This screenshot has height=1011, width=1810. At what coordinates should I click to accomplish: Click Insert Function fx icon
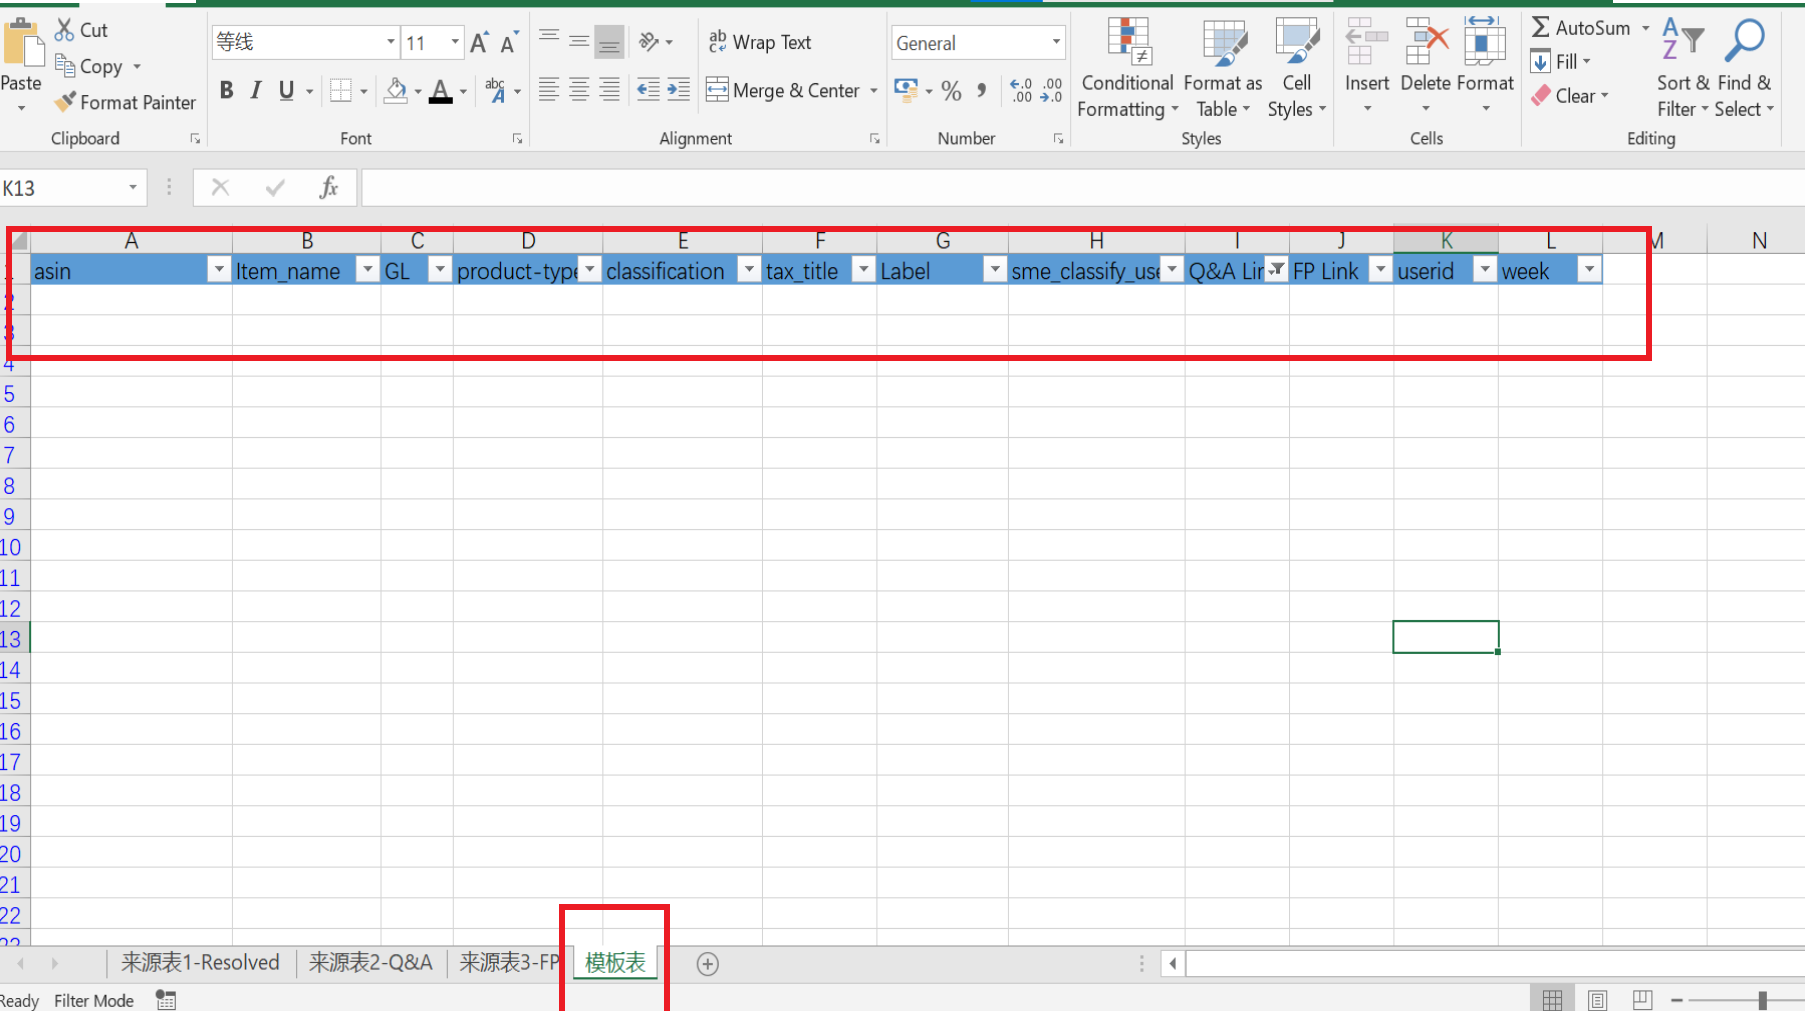[x=328, y=188]
